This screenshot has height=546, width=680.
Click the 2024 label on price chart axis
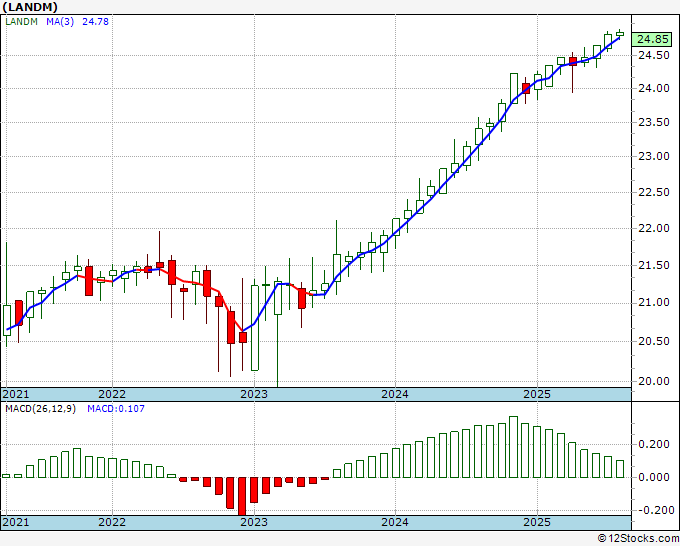click(x=395, y=394)
